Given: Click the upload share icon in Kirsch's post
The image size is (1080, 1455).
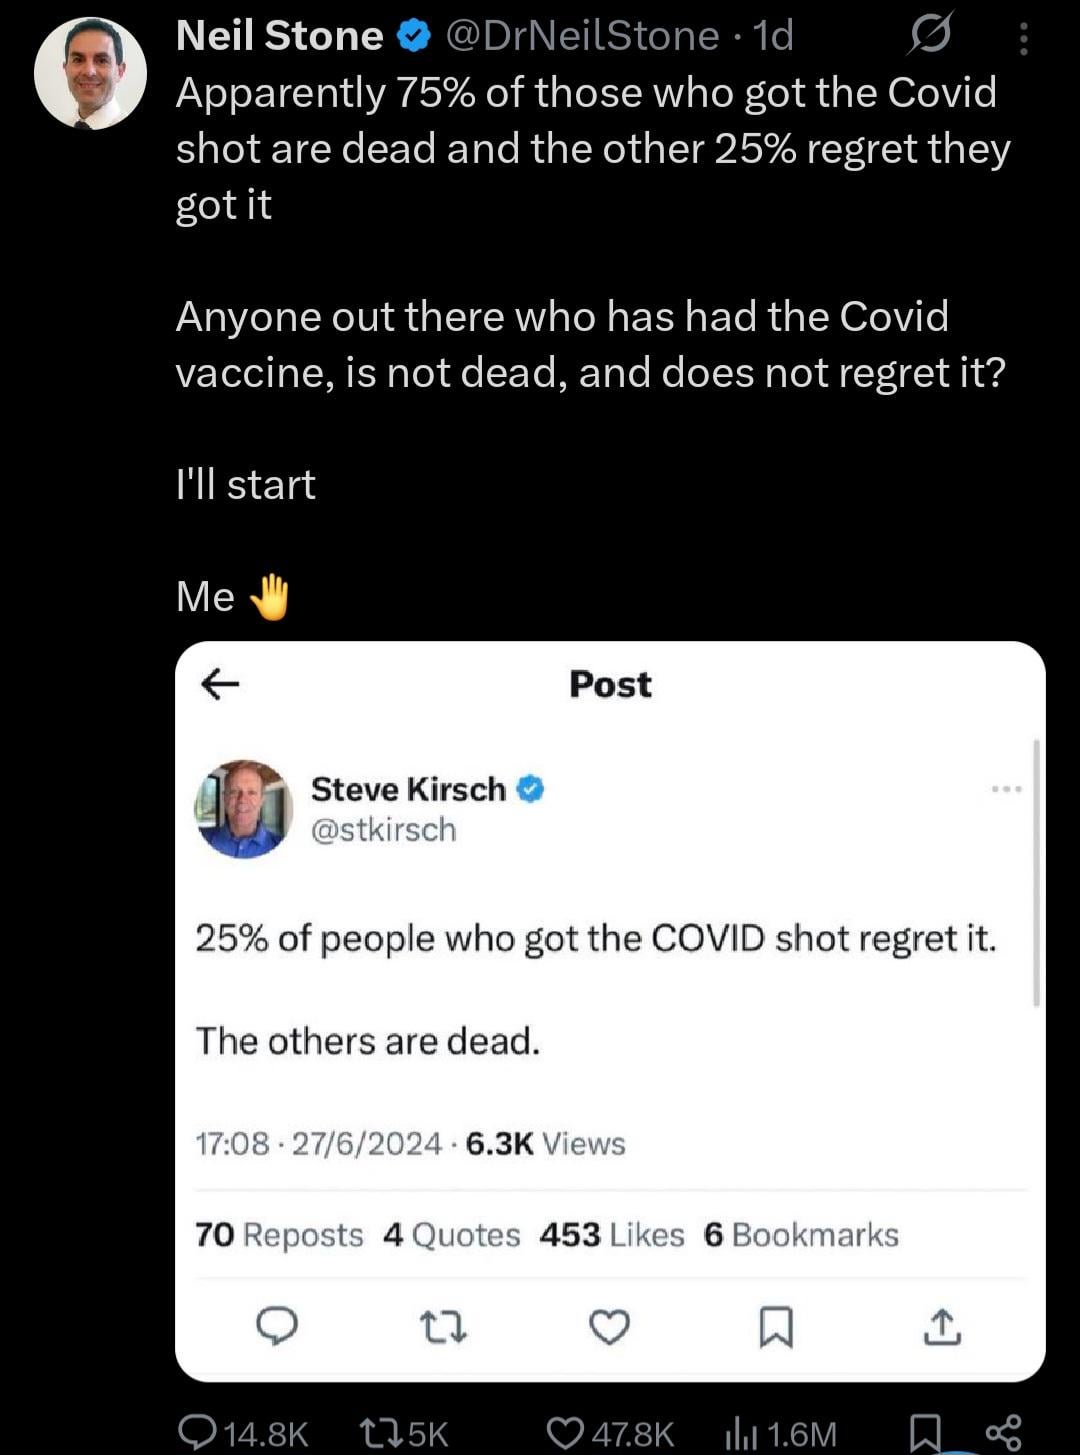Looking at the screenshot, I should pyautogui.click(x=941, y=1327).
